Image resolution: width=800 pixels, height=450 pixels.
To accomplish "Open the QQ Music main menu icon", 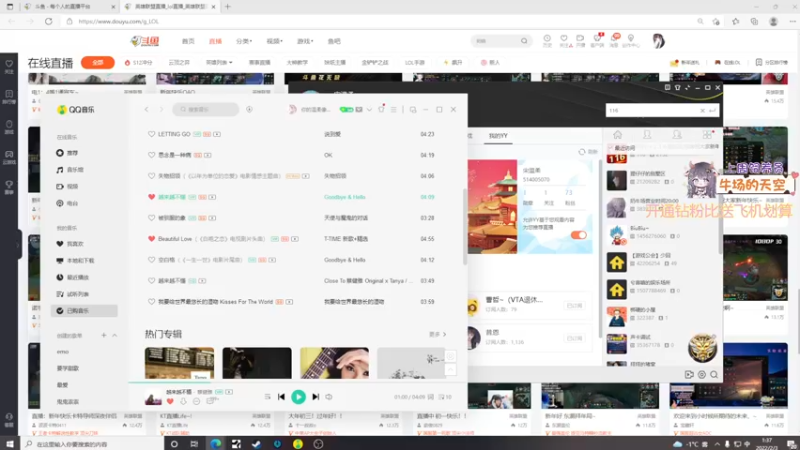I will pyautogui.click(x=393, y=110).
